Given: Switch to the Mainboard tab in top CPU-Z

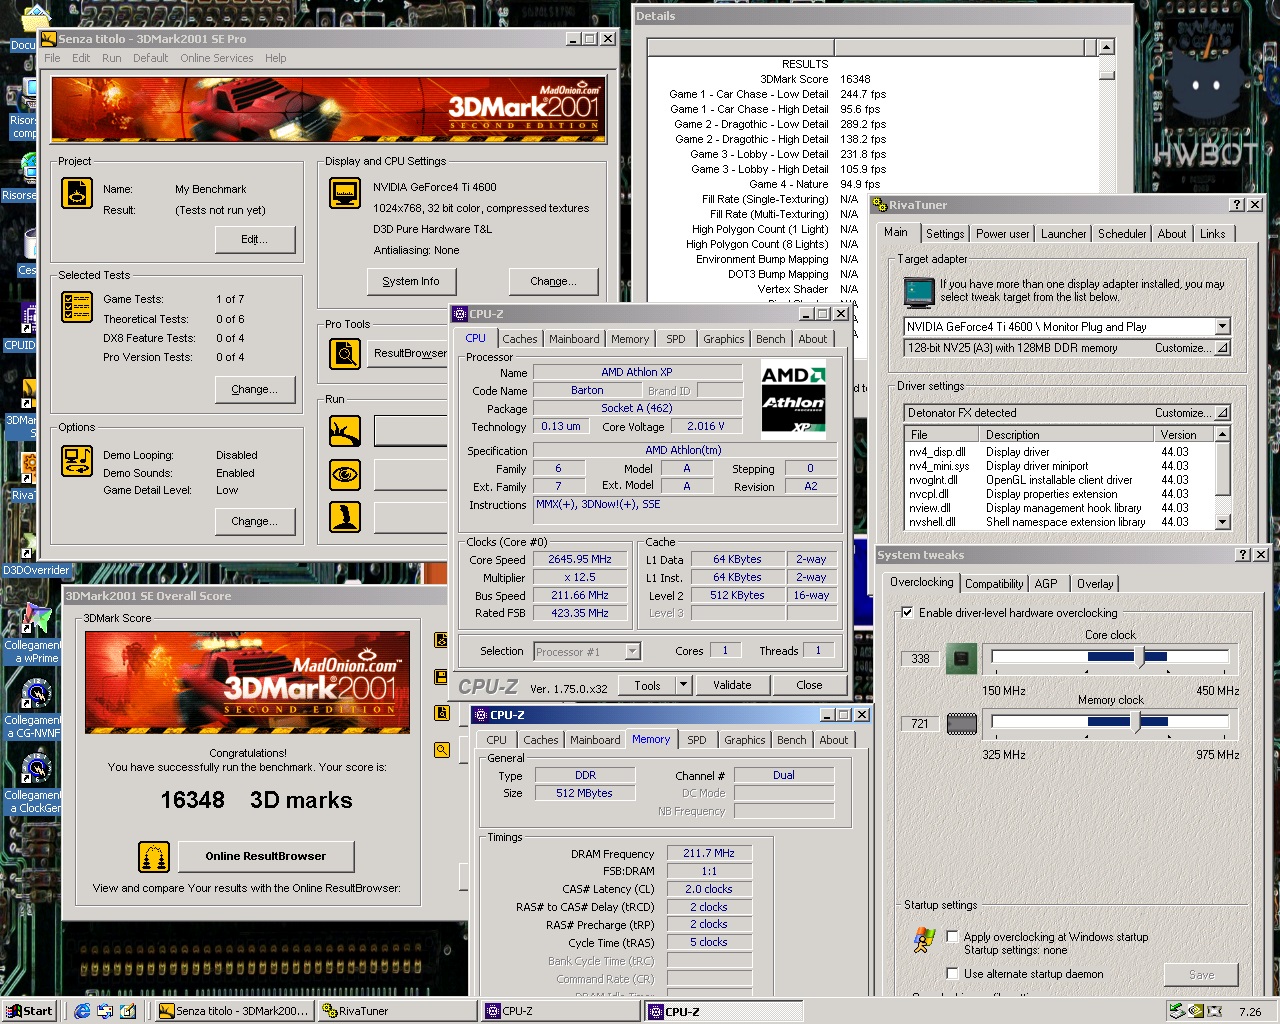Looking at the screenshot, I should pyautogui.click(x=574, y=339).
